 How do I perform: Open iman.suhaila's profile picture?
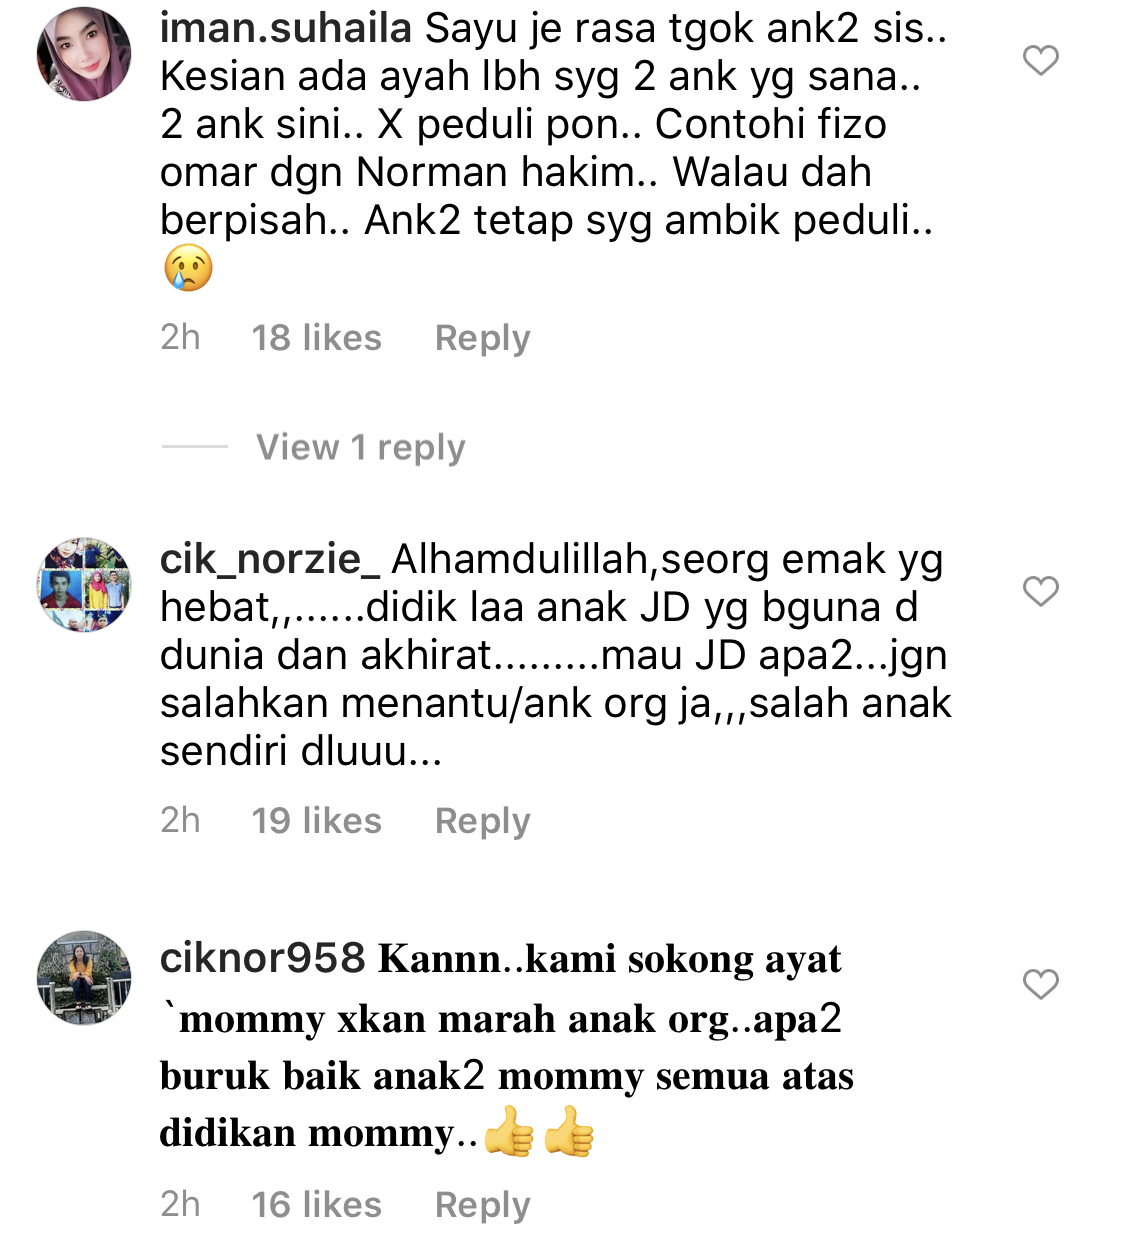click(x=84, y=54)
